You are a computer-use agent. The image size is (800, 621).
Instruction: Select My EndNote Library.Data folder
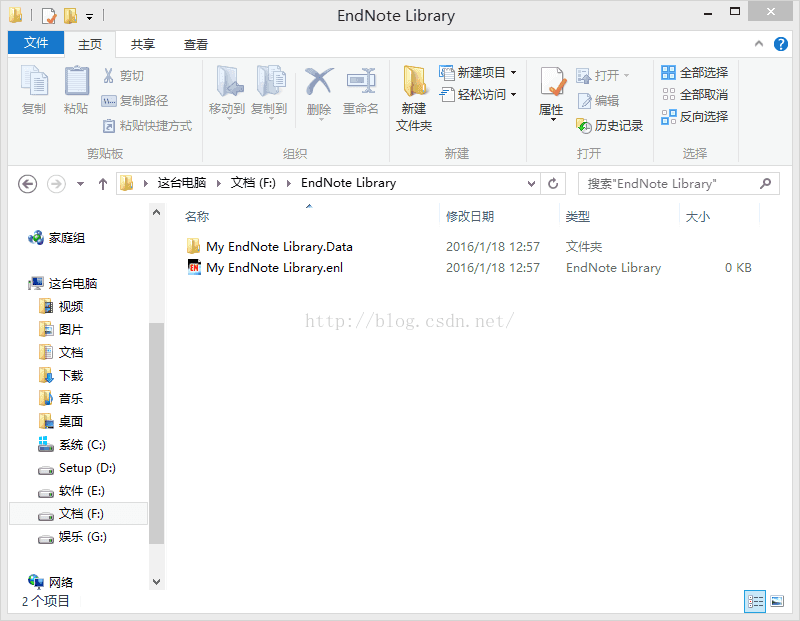269,246
